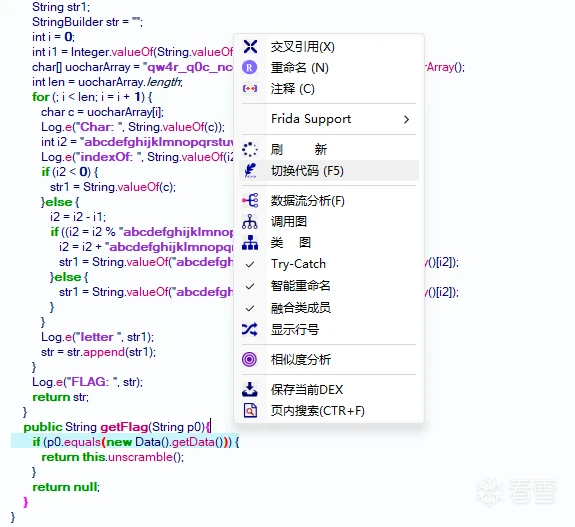Click the 'i2 = i2 - i1' statement
The height and width of the screenshot is (527, 575).
[x=78, y=217]
